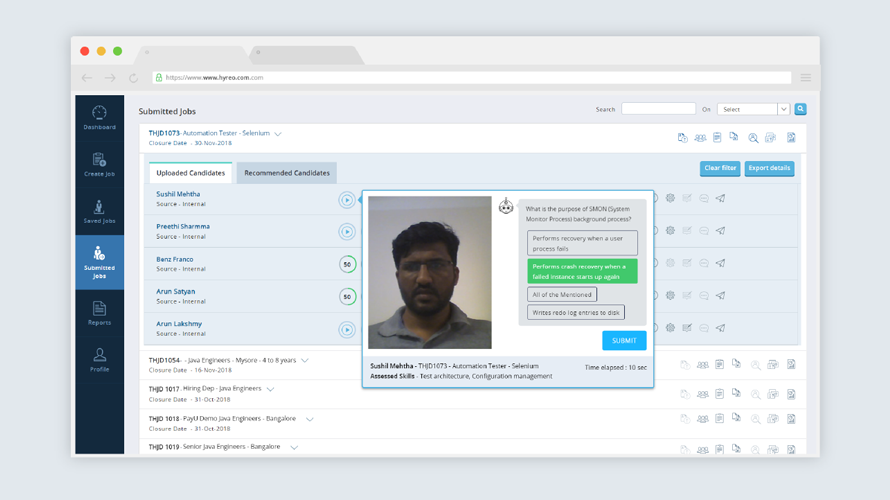The width and height of the screenshot is (890, 500).
Task: Select answer 'Writes redo log entries to disk'
Action: coord(576,313)
